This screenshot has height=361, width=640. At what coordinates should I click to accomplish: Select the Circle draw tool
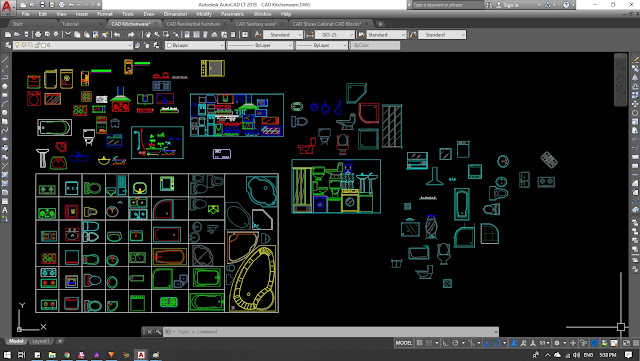4,113
